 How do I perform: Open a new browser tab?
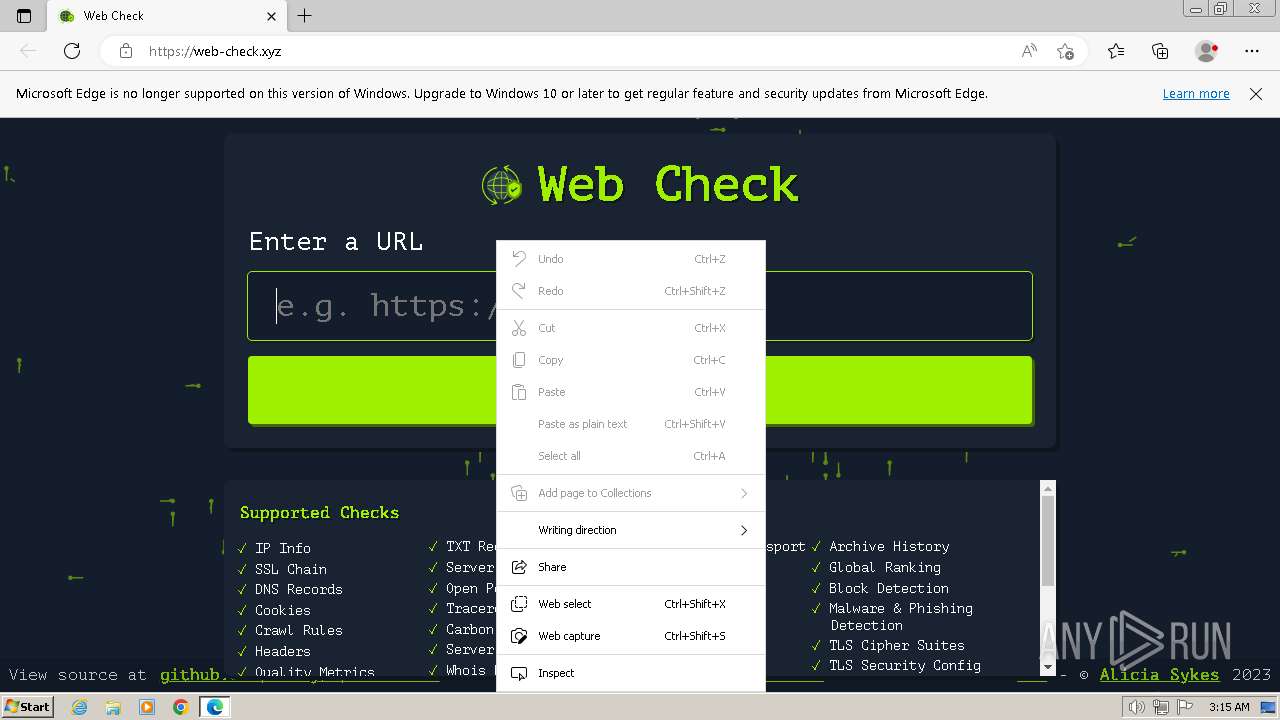pyautogui.click(x=305, y=15)
